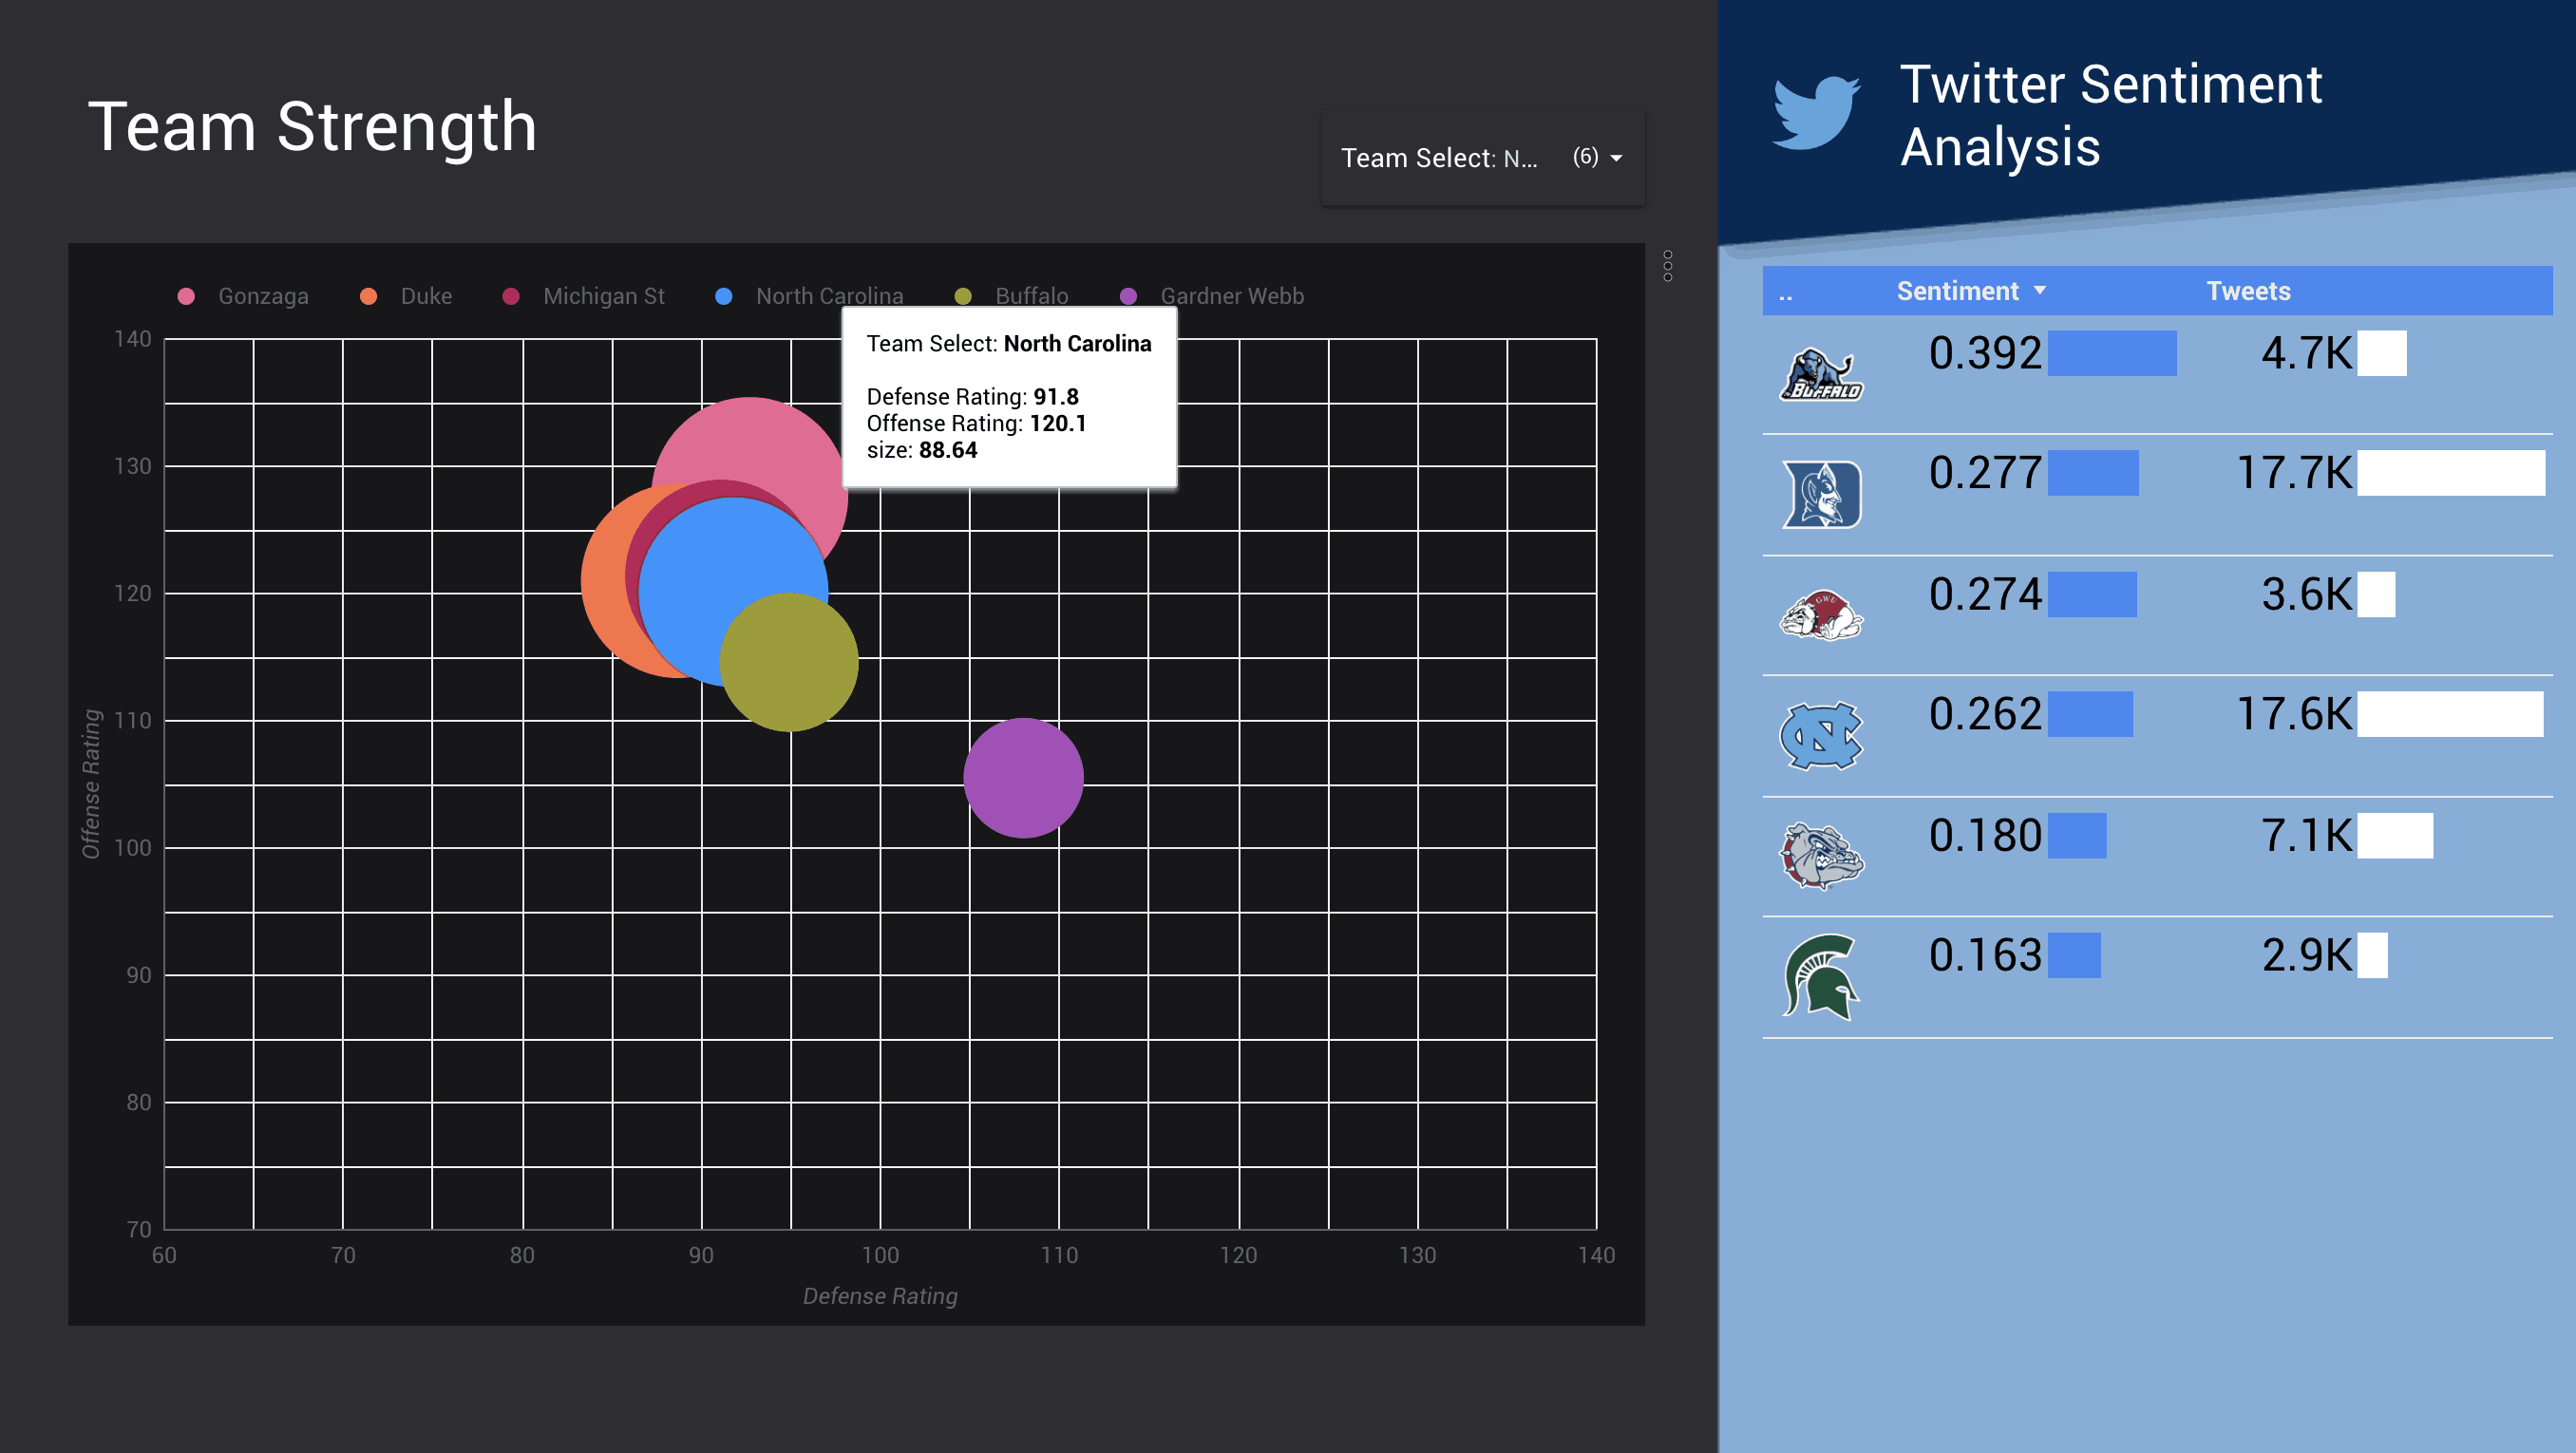Select the olive Buffalo bubble
This screenshot has width=2576, height=1453.
789,662
